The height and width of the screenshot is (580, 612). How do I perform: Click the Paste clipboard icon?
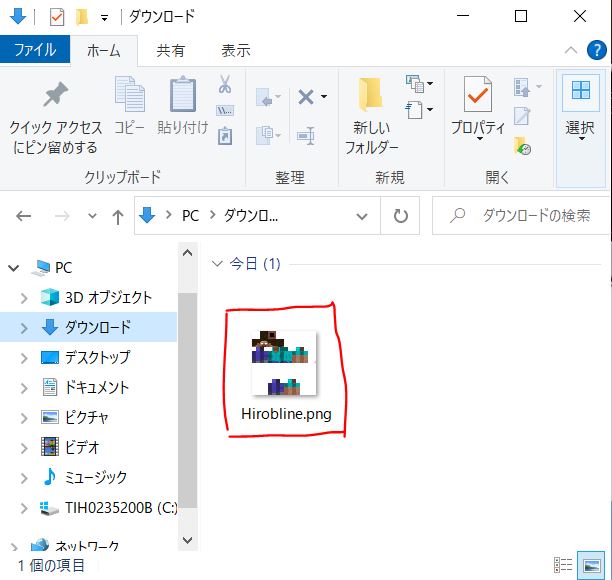pyautogui.click(x=183, y=94)
